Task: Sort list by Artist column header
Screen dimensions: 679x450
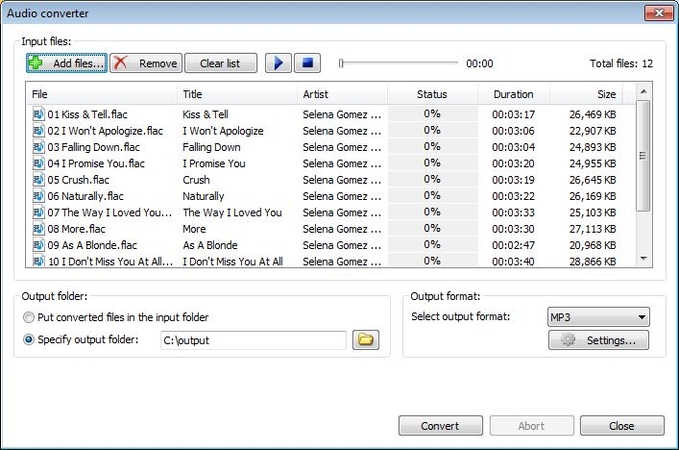Action: tap(343, 94)
